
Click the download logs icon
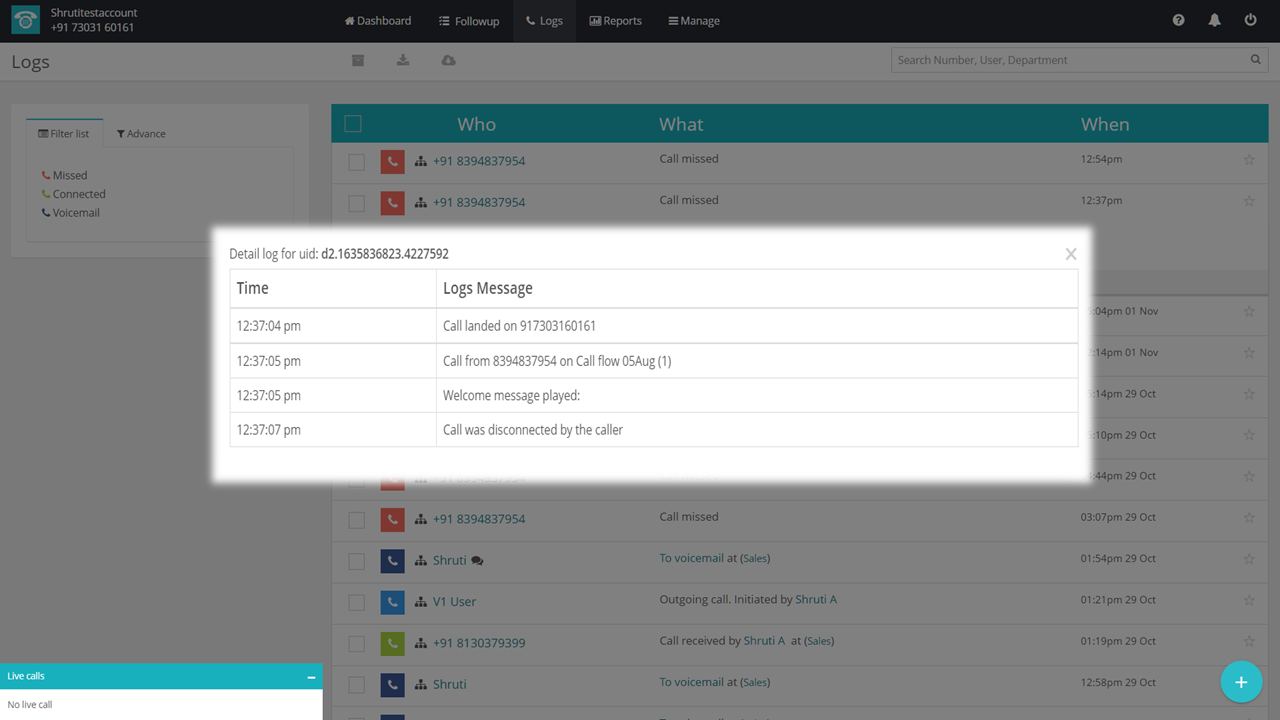click(x=403, y=61)
